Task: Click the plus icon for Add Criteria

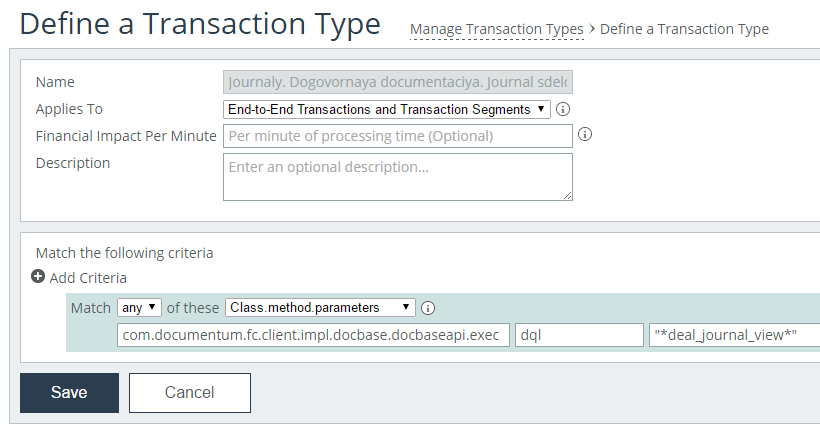Action: point(38,277)
